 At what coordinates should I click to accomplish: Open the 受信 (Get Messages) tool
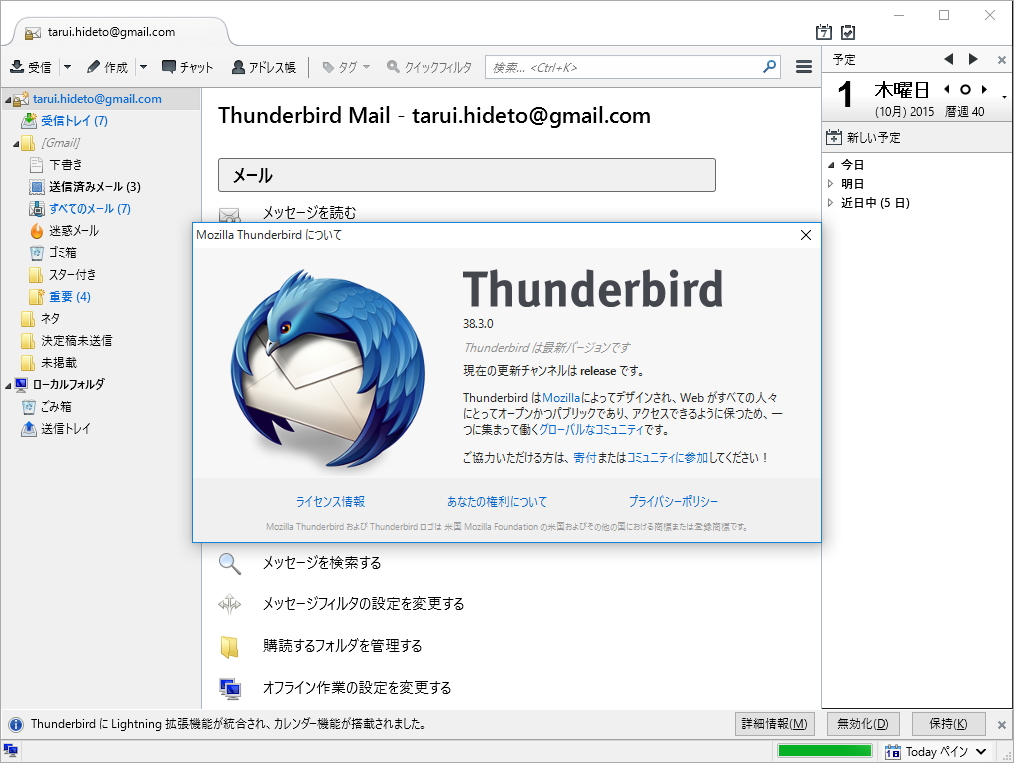pyautogui.click(x=32, y=67)
